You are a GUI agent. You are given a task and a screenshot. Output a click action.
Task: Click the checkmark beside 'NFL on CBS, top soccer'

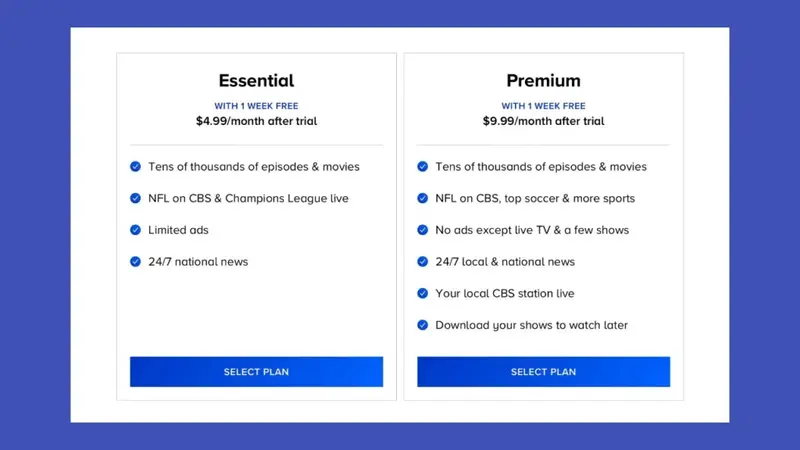(423, 198)
